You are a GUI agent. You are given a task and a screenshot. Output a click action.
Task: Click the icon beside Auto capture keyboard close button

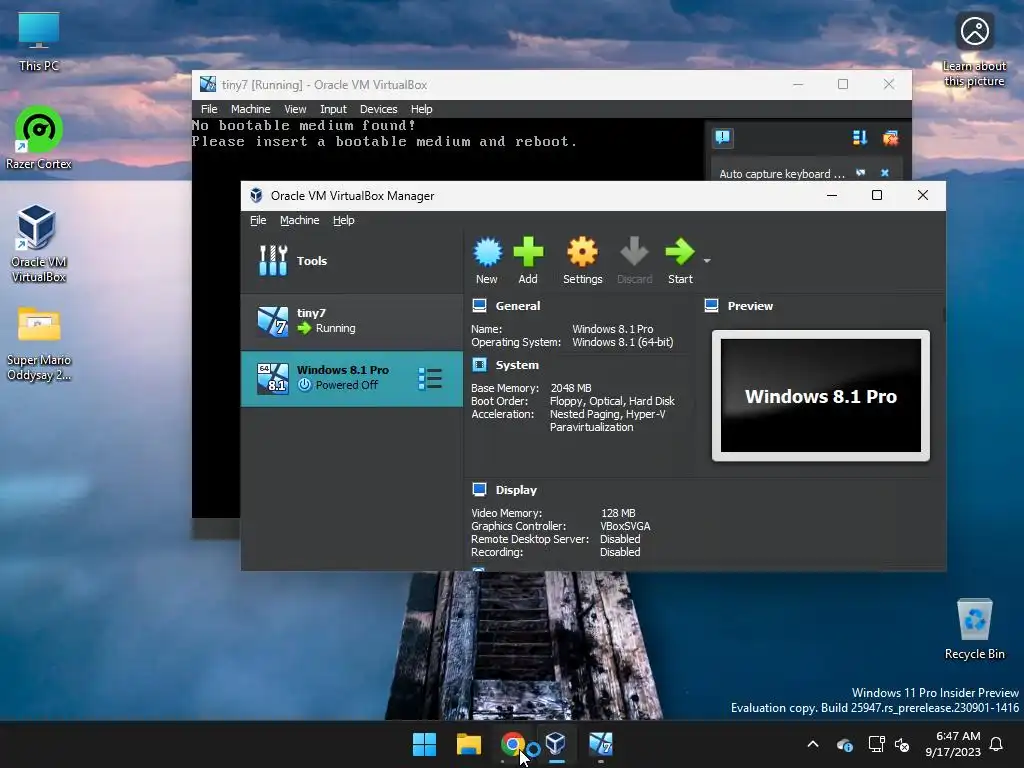click(x=861, y=173)
